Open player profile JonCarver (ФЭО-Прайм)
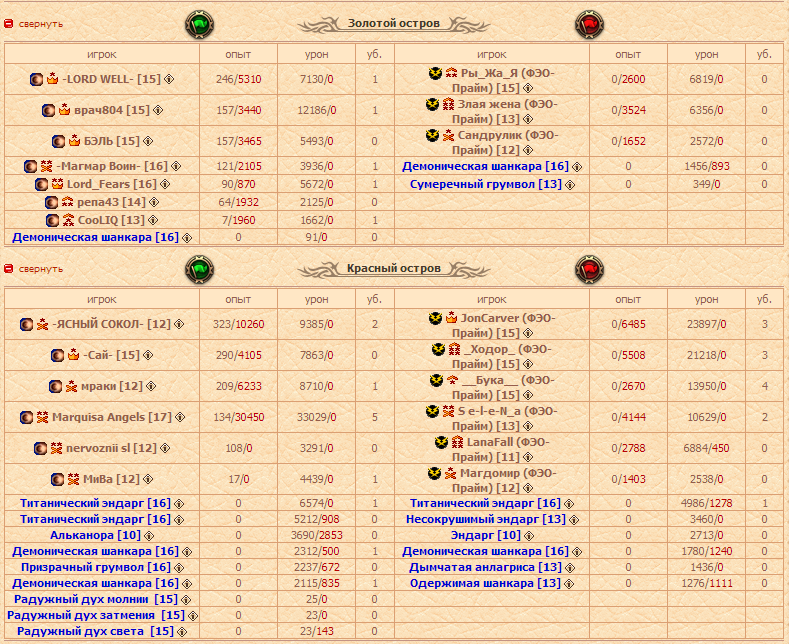The height and width of the screenshot is (644, 789). pyautogui.click(x=503, y=326)
